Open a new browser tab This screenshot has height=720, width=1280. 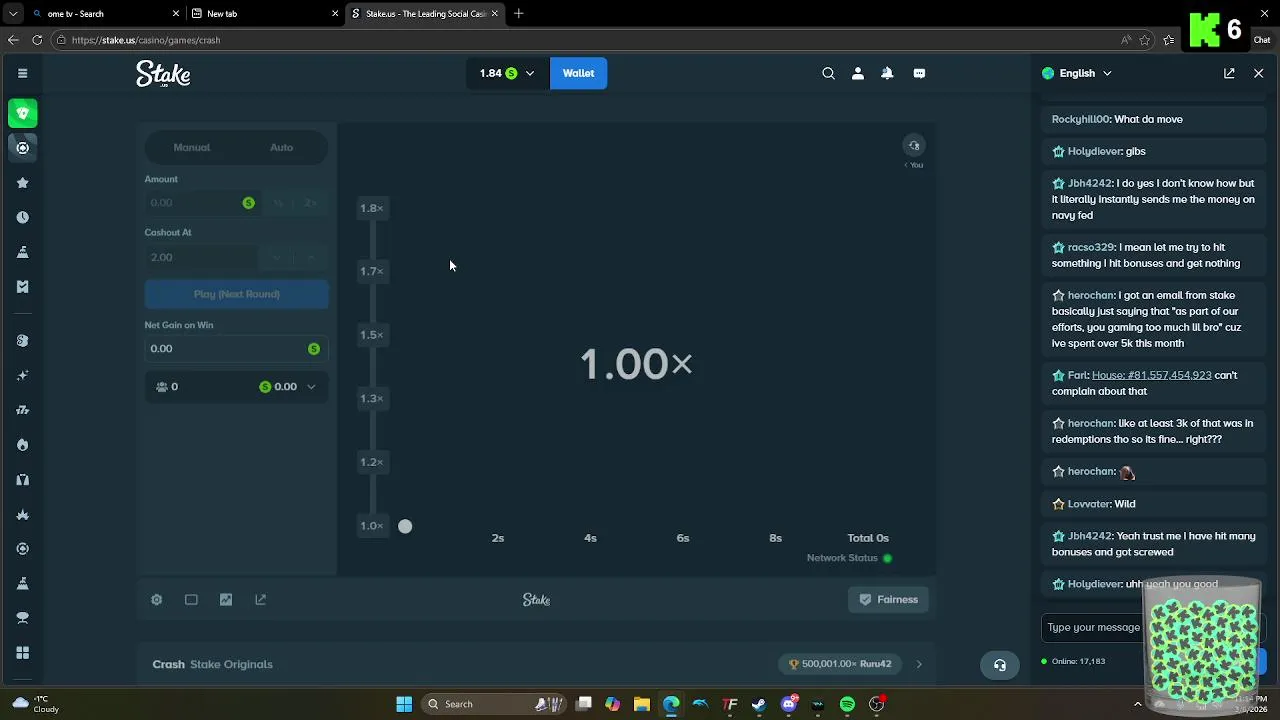pyautogui.click(x=518, y=14)
